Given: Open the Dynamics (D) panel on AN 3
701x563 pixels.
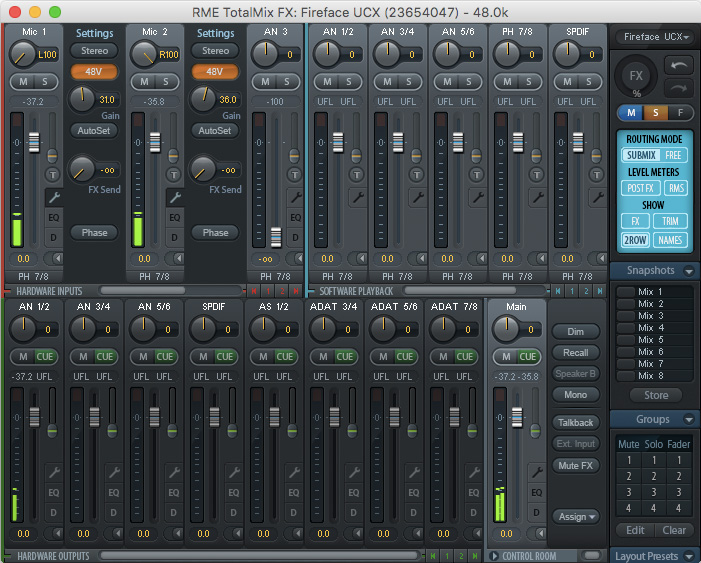Looking at the screenshot, I should click(x=294, y=236).
